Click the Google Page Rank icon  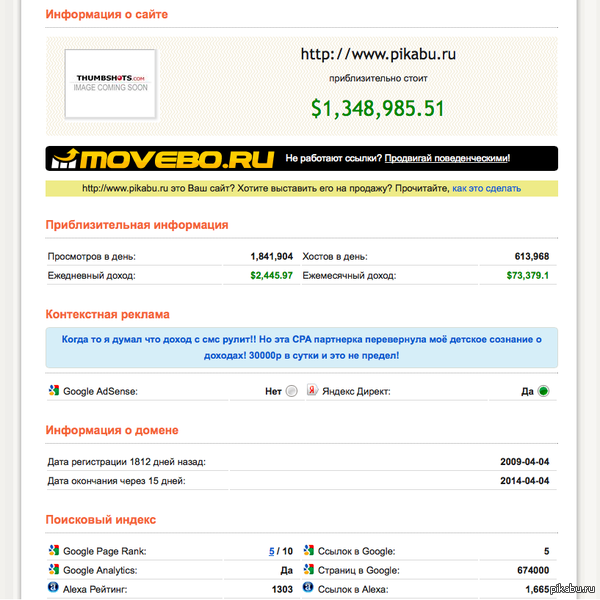tap(54, 551)
